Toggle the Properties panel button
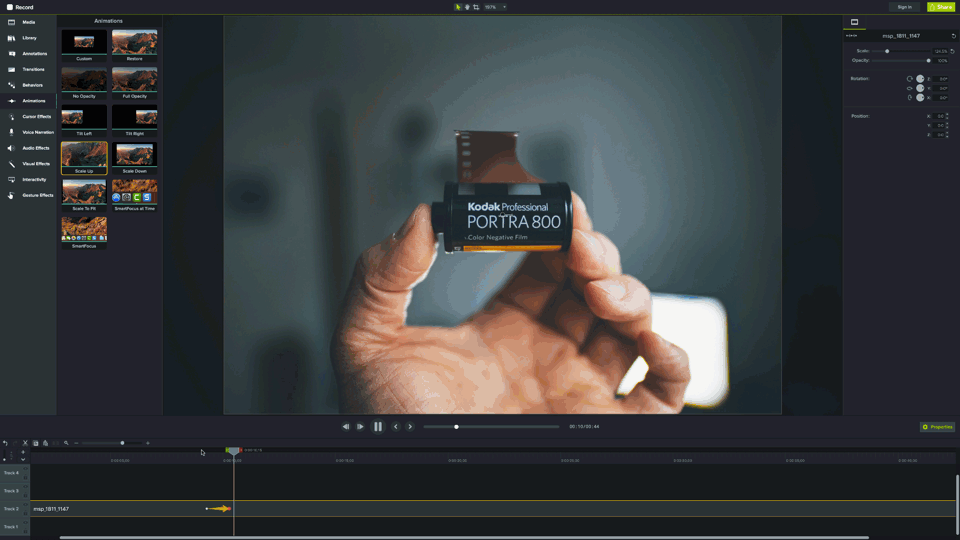The height and width of the screenshot is (540, 960). (937, 427)
